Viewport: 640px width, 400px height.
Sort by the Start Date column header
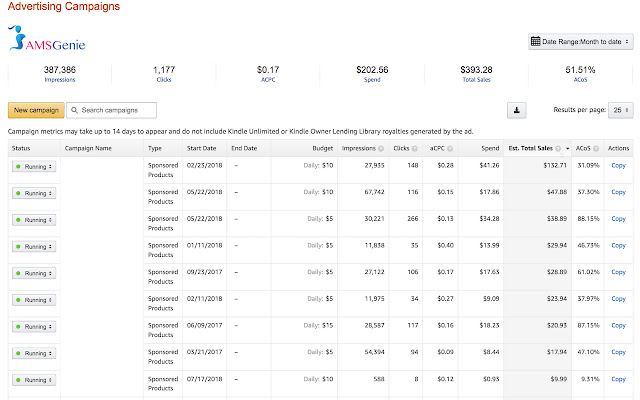(x=201, y=149)
